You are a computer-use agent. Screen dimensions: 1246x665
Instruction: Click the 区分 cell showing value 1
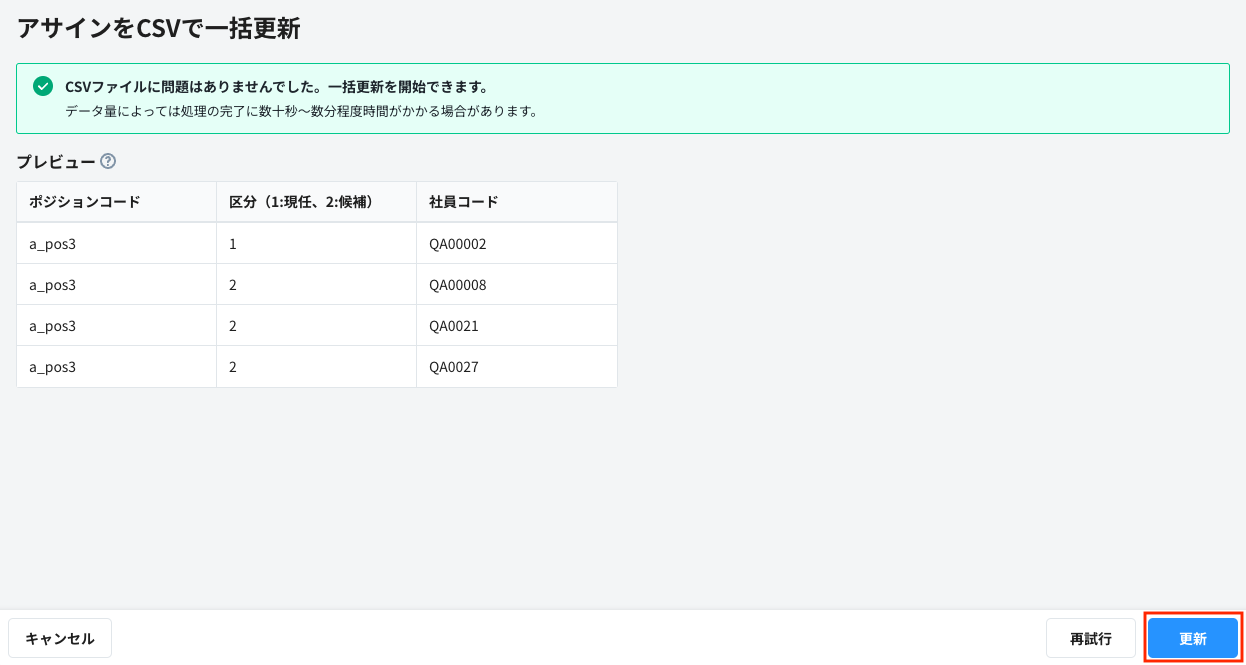click(x=233, y=243)
